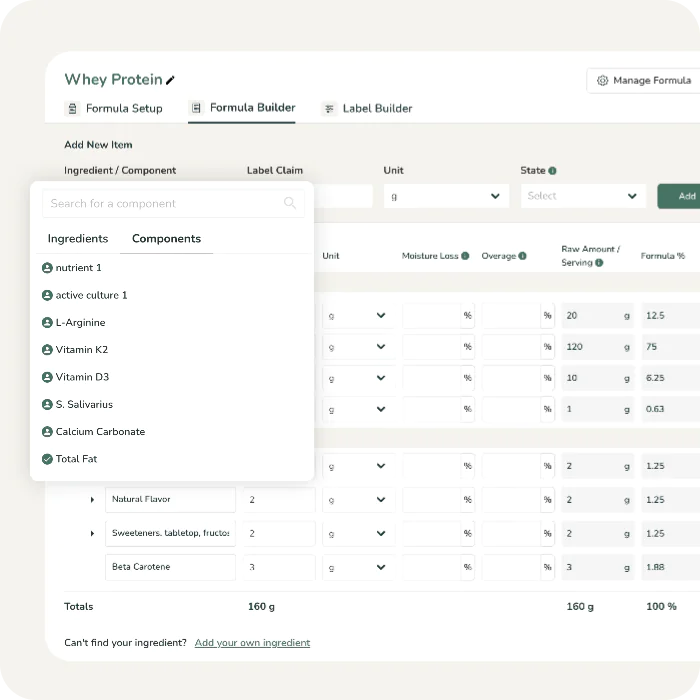
Task: Click the Beta Carotene name field
Action: point(170,567)
